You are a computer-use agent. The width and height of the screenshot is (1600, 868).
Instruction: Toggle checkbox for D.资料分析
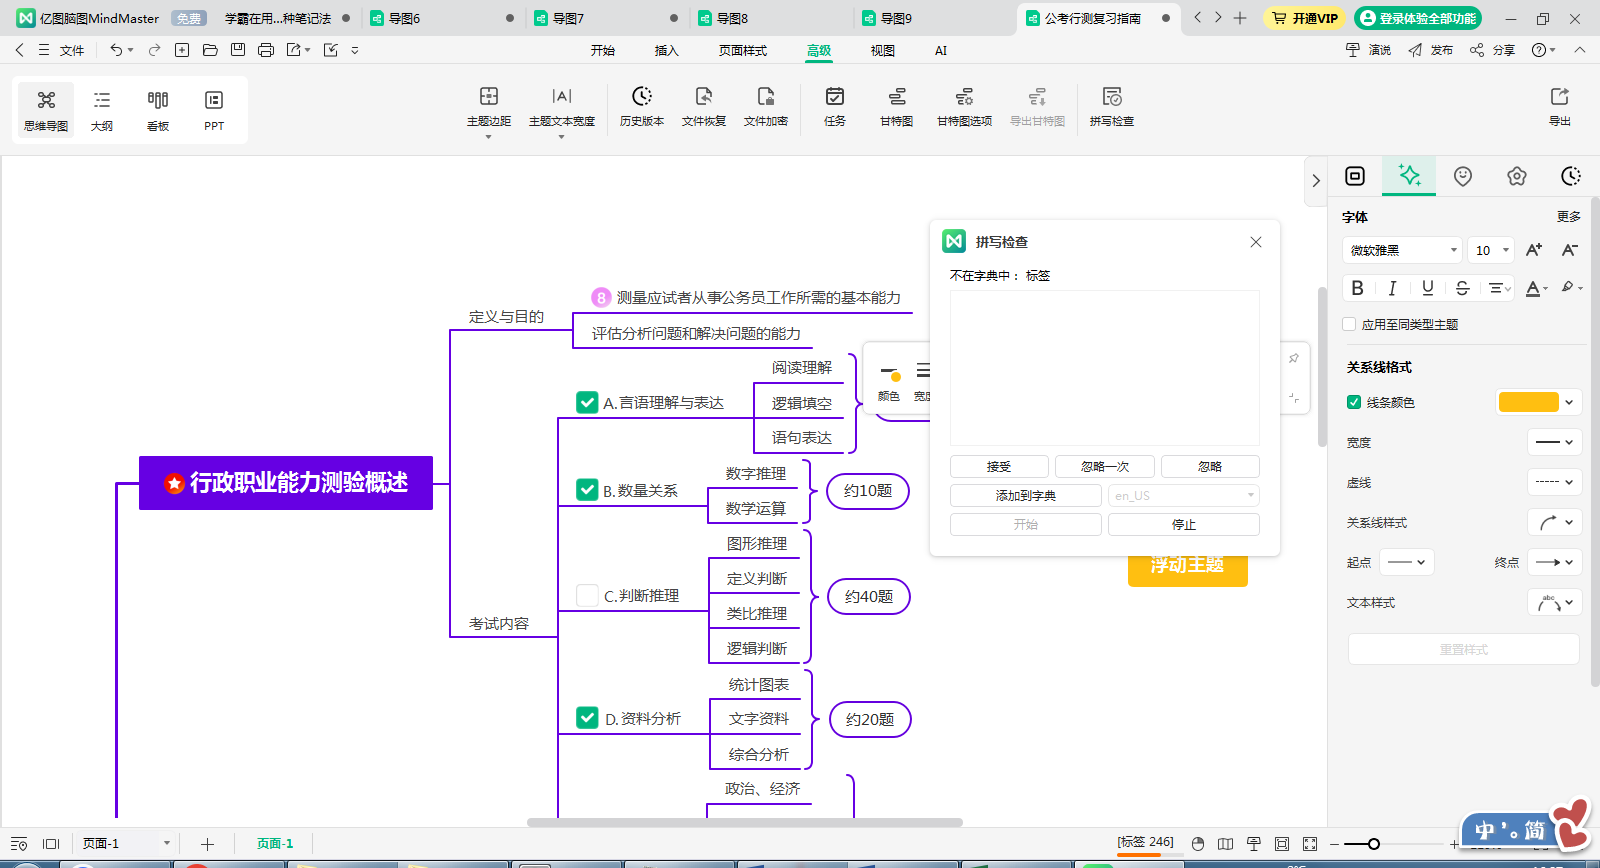point(588,718)
